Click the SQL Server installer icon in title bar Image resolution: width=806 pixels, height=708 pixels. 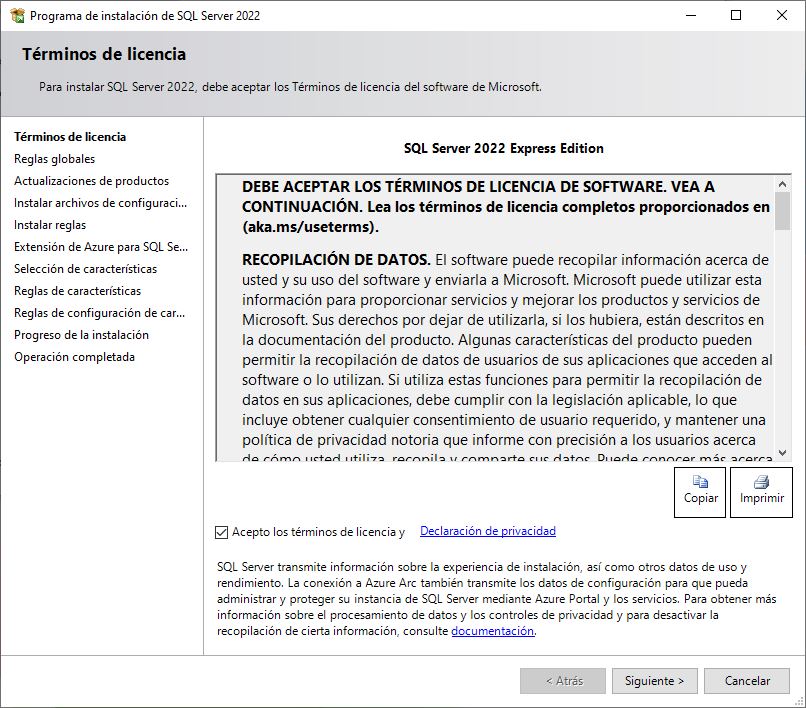click(x=17, y=15)
